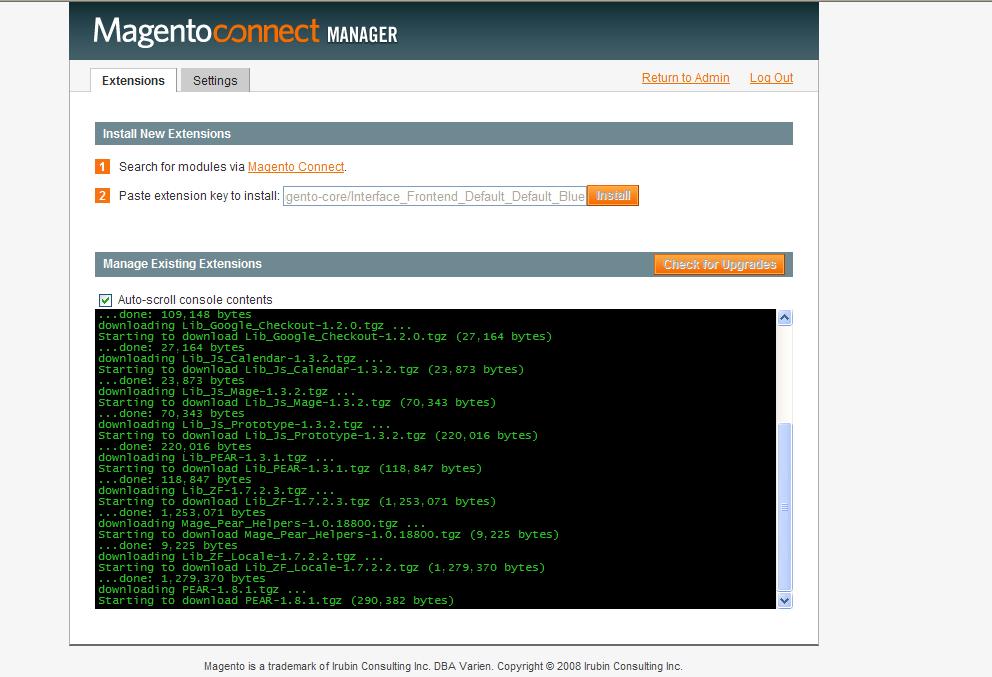Click console line 'downloading Mage_Pear_Helpers-1.0.18800.tgz ...'
The height and width of the screenshot is (677, 992).
click(x=262, y=523)
